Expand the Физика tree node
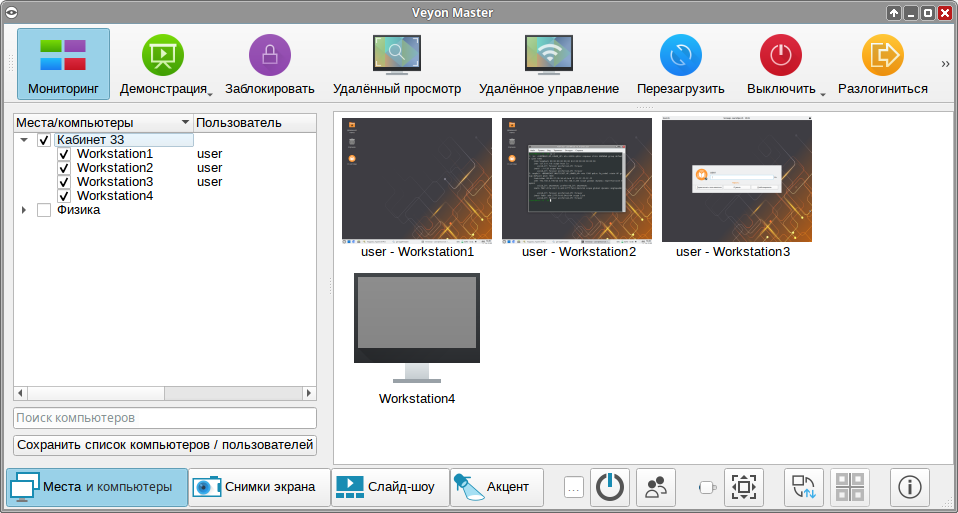Screen dimensions: 958x513 tap(24, 210)
